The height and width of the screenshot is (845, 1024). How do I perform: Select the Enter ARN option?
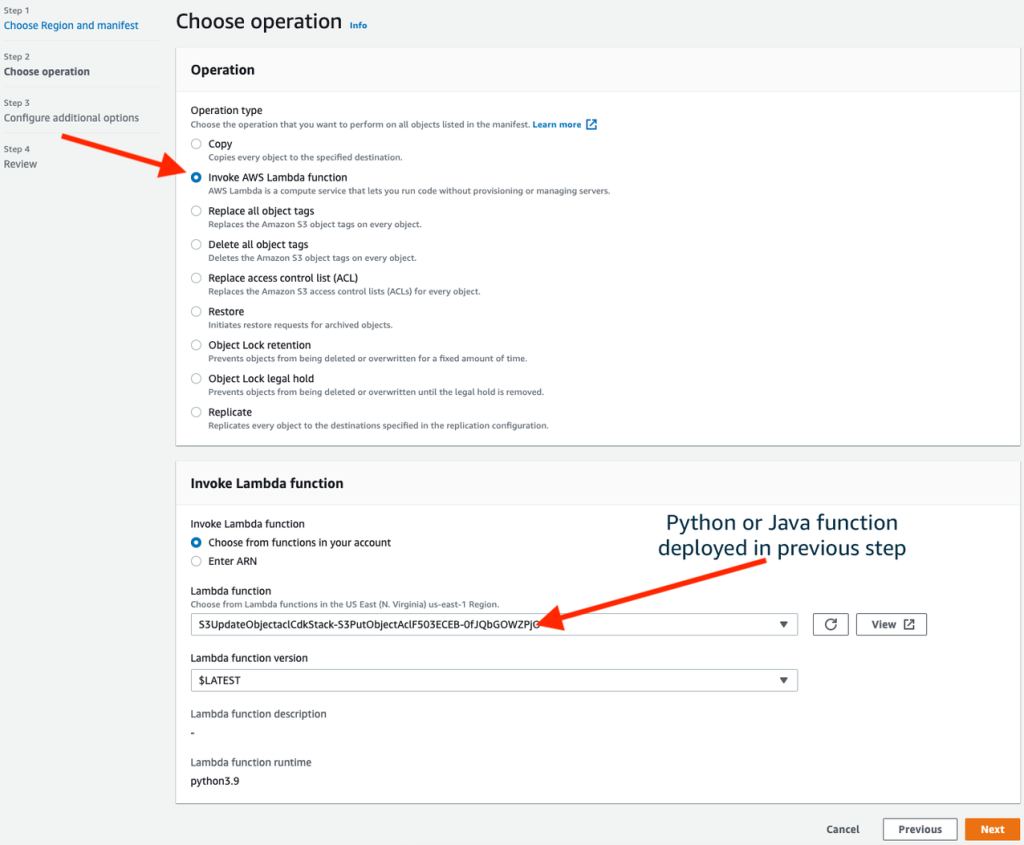(x=196, y=560)
